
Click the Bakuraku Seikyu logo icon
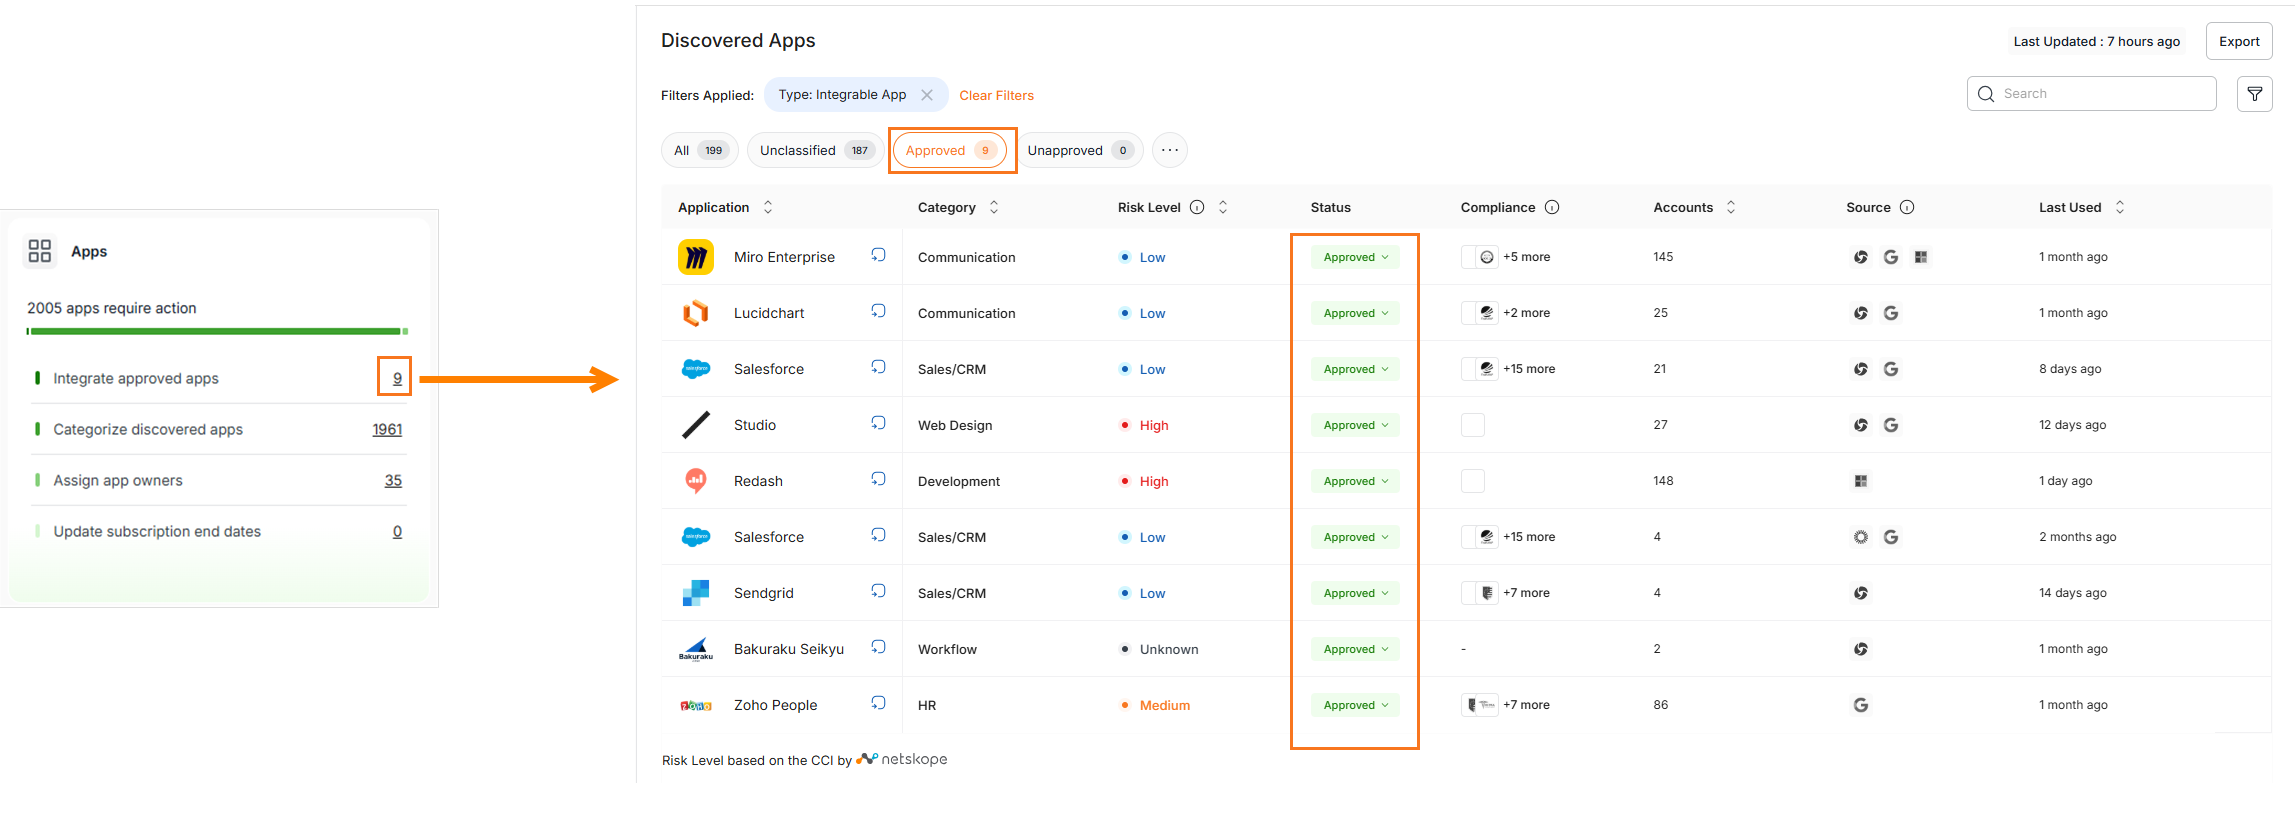pyautogui.click(x=696, y=649)
